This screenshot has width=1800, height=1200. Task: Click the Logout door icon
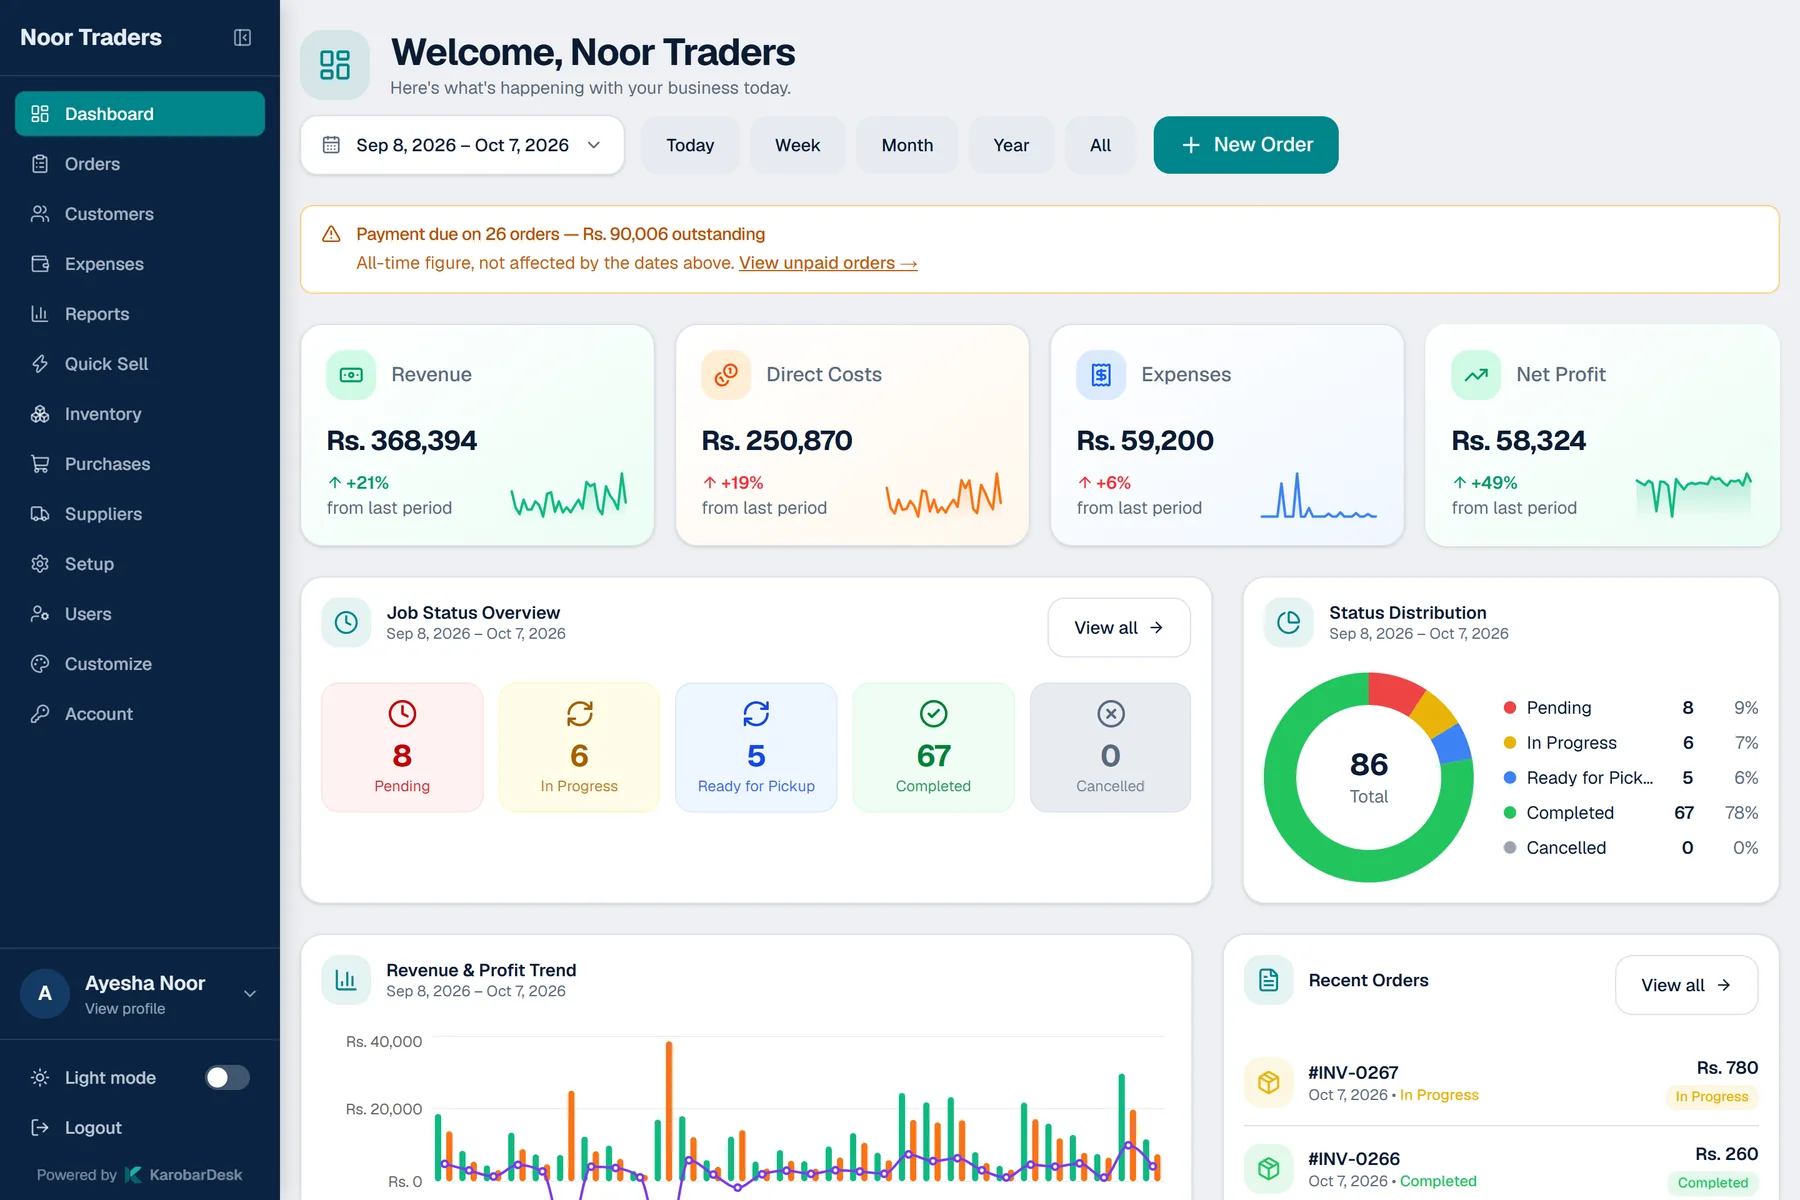[x=40, y=1128]
